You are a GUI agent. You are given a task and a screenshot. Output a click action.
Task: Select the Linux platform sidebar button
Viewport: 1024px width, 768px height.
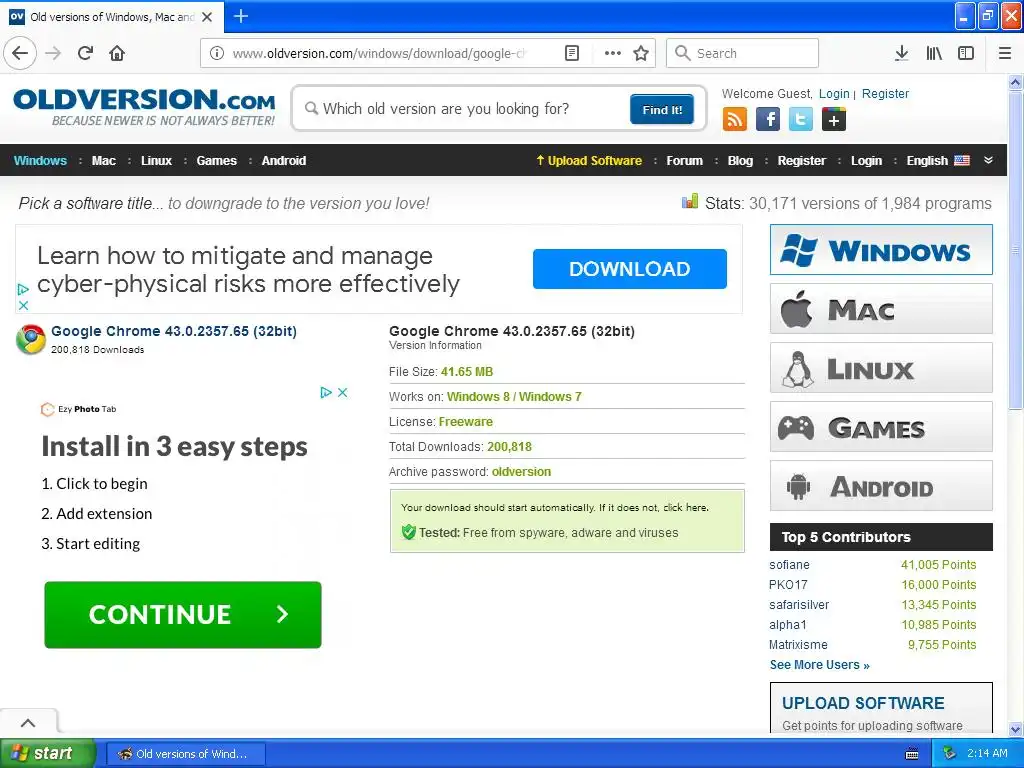point(881,368)
